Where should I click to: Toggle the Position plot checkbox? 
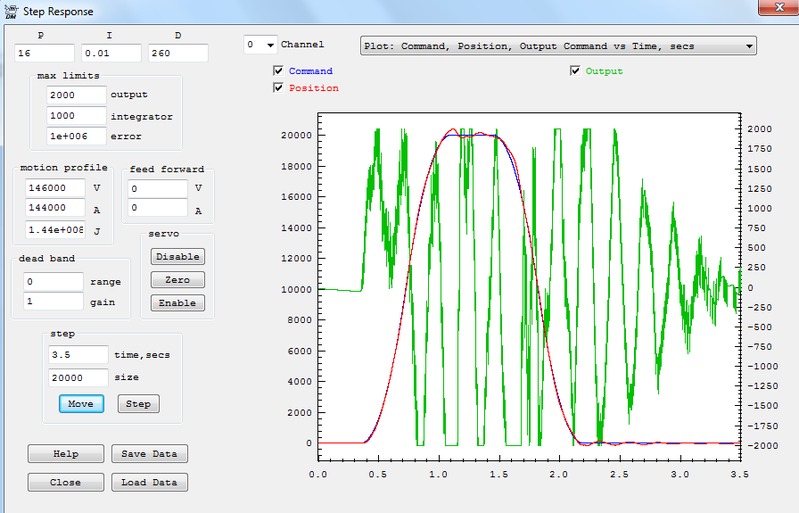coord(278,88)
